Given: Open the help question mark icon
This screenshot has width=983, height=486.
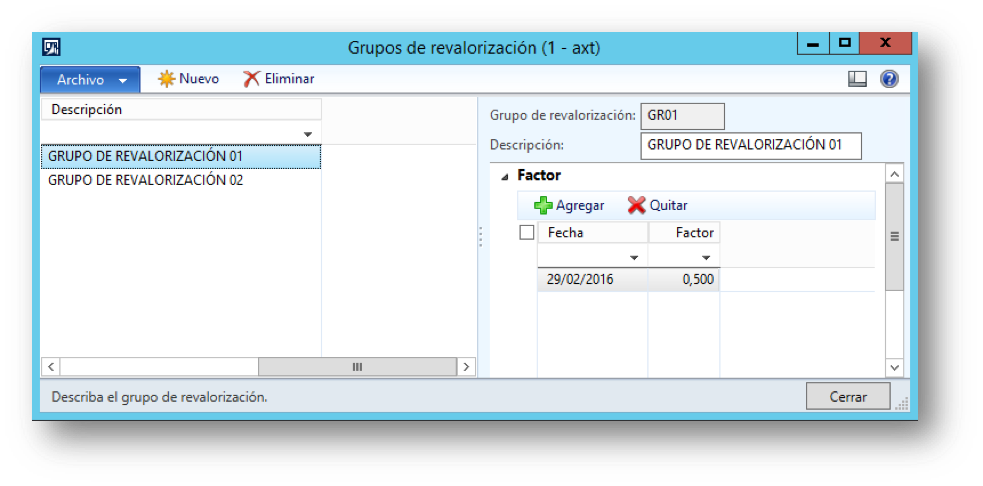Looking at the screenshot, I should tap(889, 79).
